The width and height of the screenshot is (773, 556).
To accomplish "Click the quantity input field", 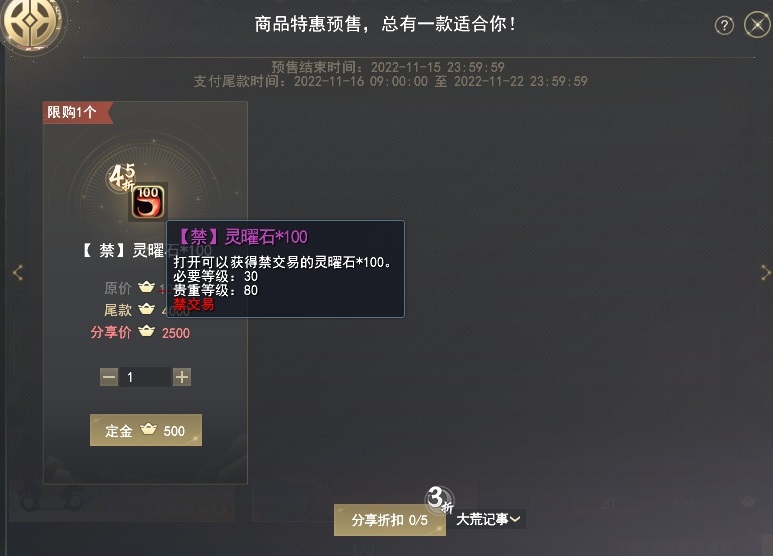I will point(145,378).
